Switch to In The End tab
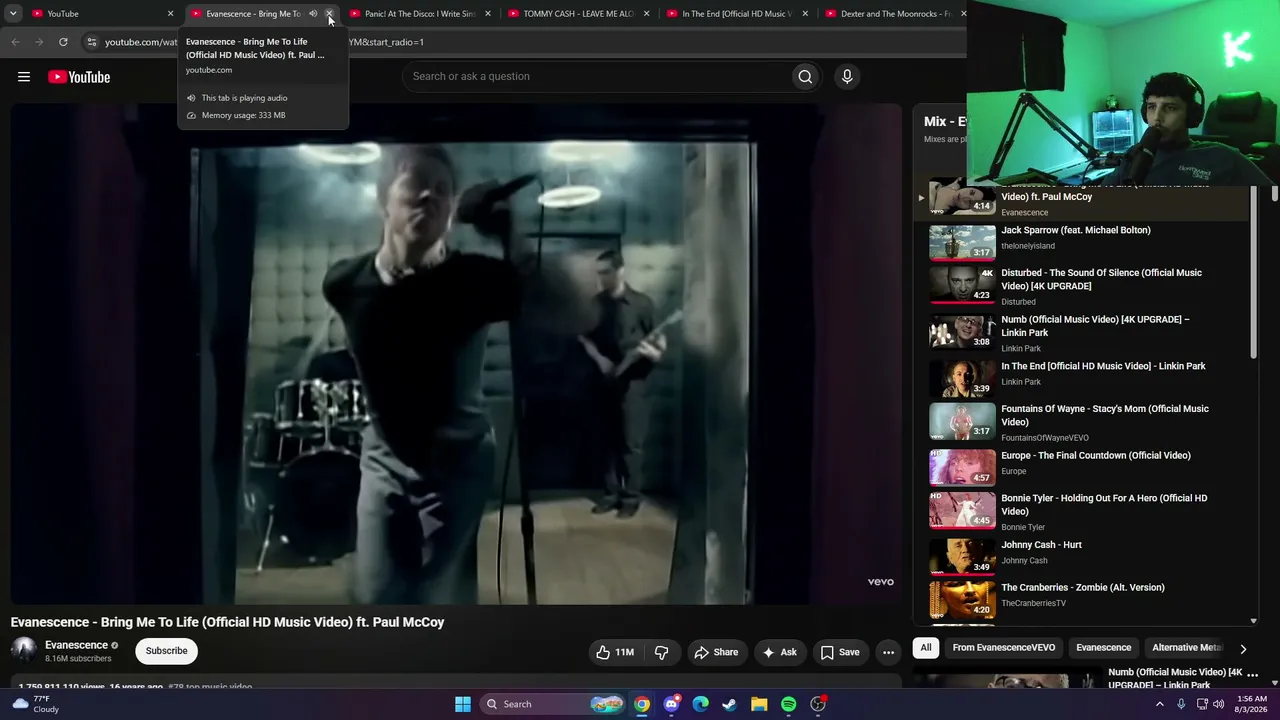The image size is (1280, 720). (737, 14)
